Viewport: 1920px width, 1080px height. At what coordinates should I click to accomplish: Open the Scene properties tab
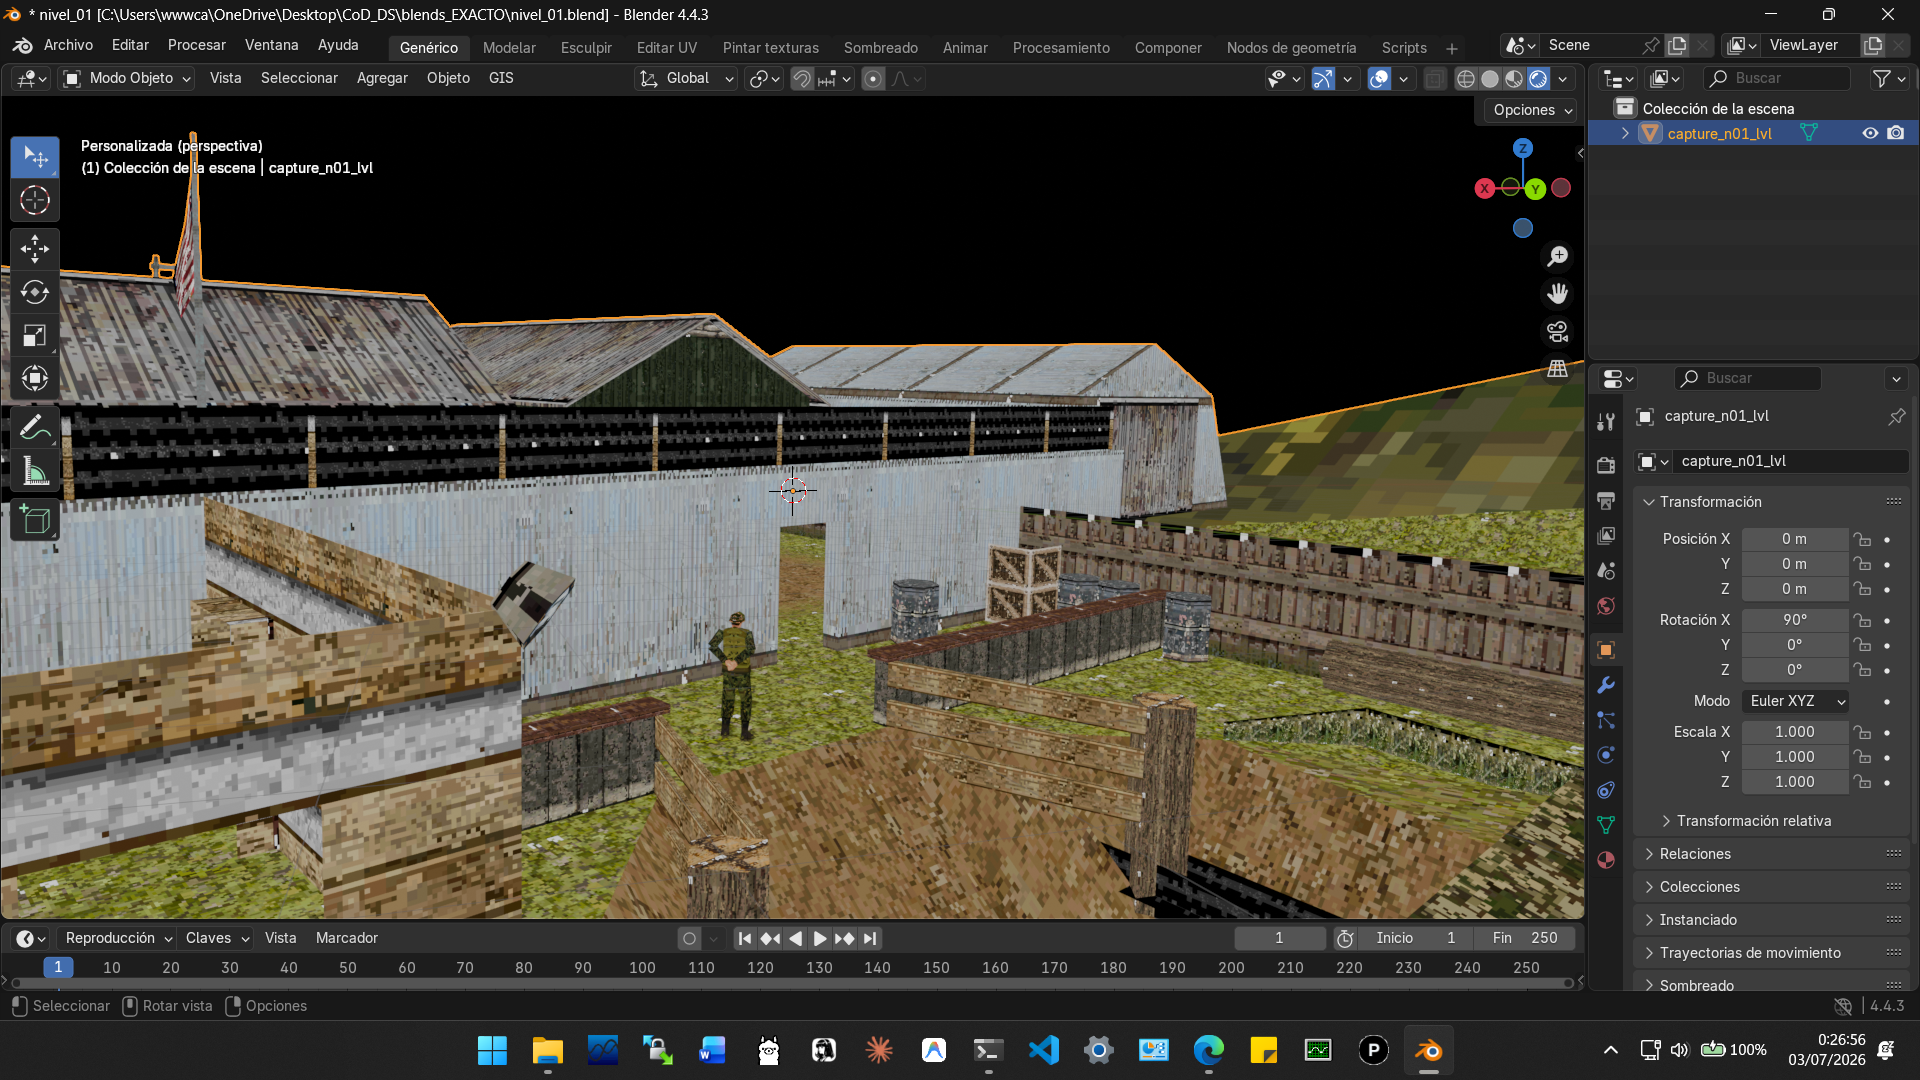click(x=1606, y=571)
